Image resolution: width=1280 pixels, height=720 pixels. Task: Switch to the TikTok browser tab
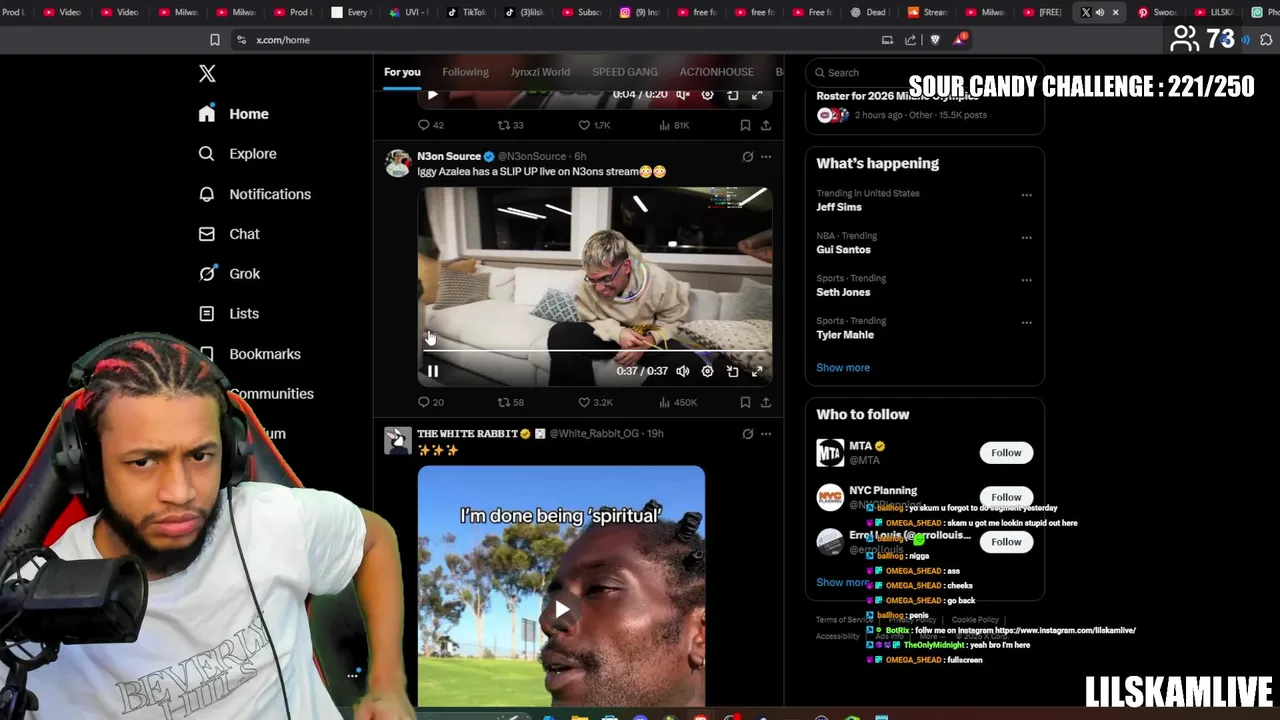465,12
